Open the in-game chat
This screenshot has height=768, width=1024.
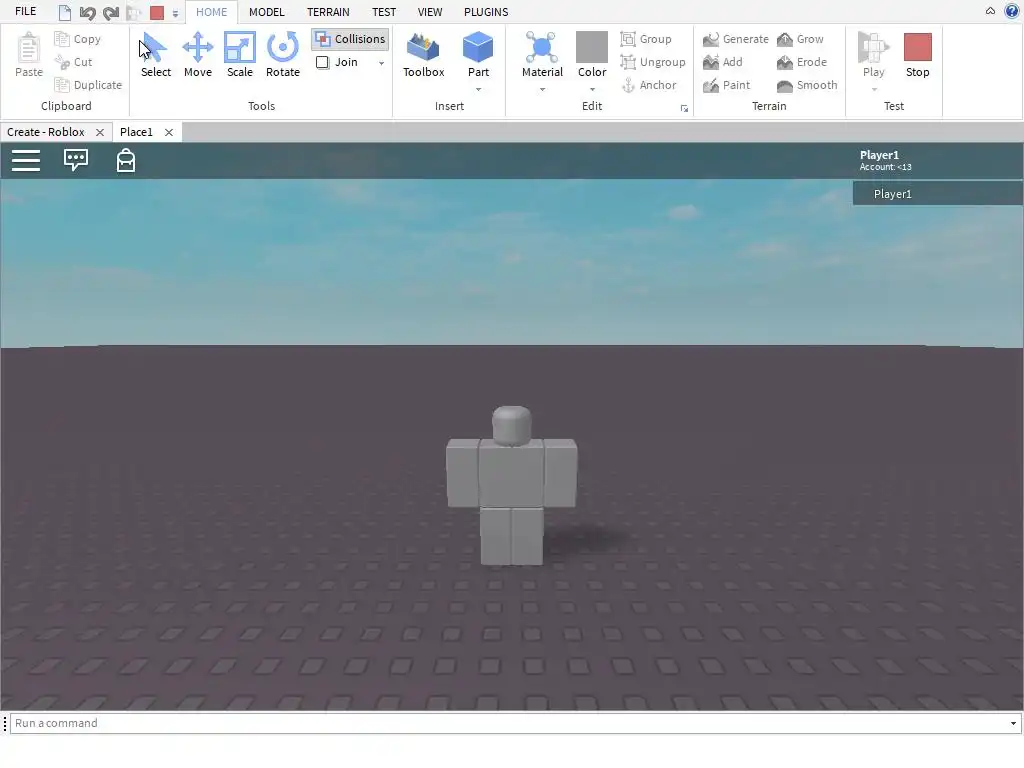click(x=76, y=160)
